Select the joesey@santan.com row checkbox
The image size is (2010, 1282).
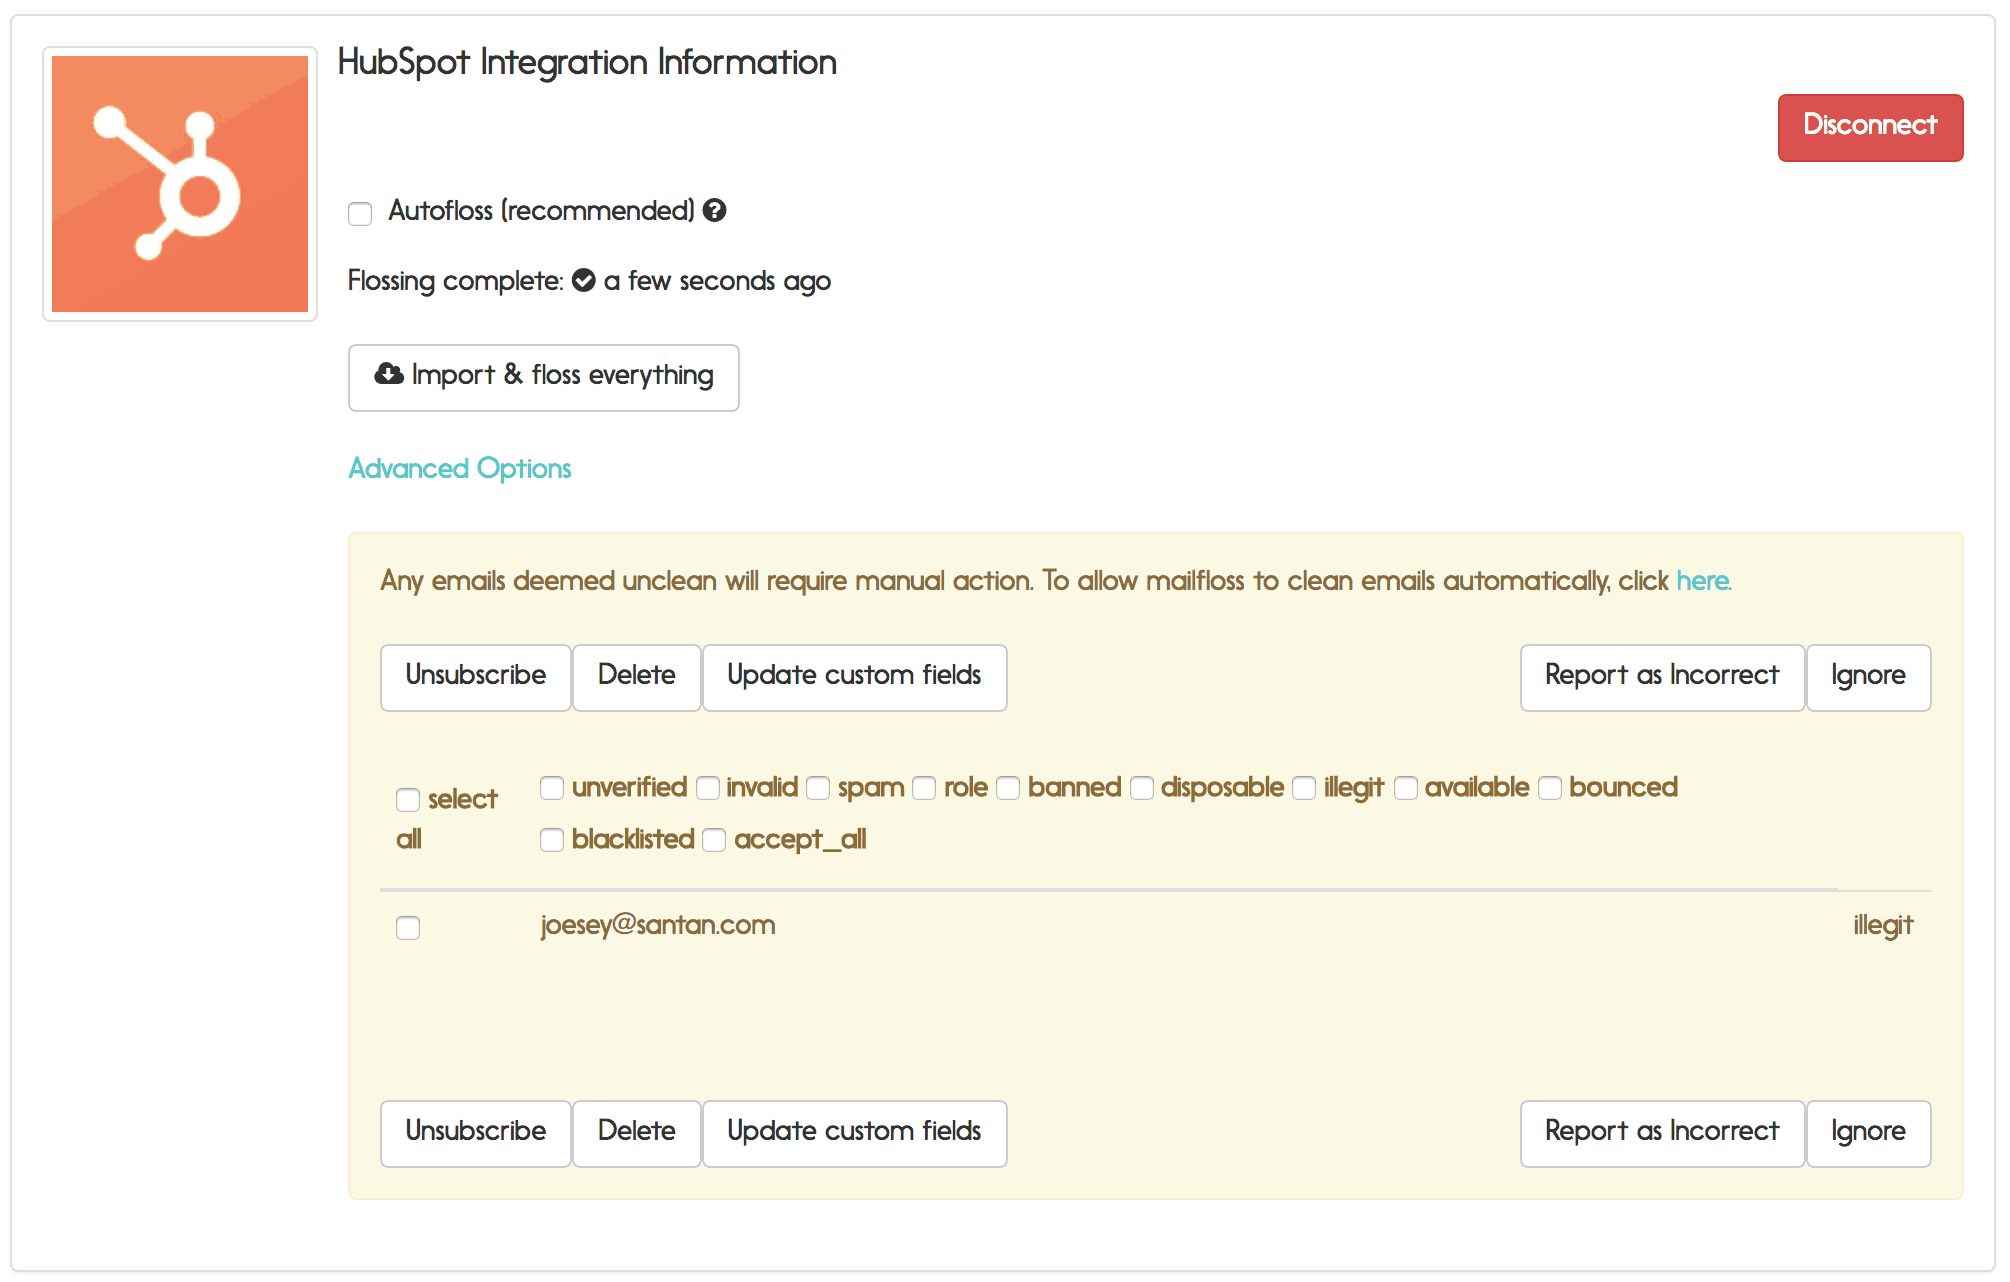(x=408, y=928)
